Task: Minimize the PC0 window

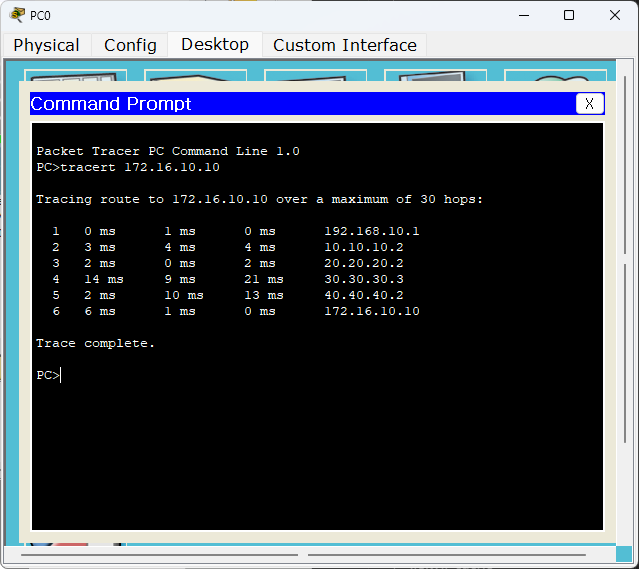Action: coord(524,15)
